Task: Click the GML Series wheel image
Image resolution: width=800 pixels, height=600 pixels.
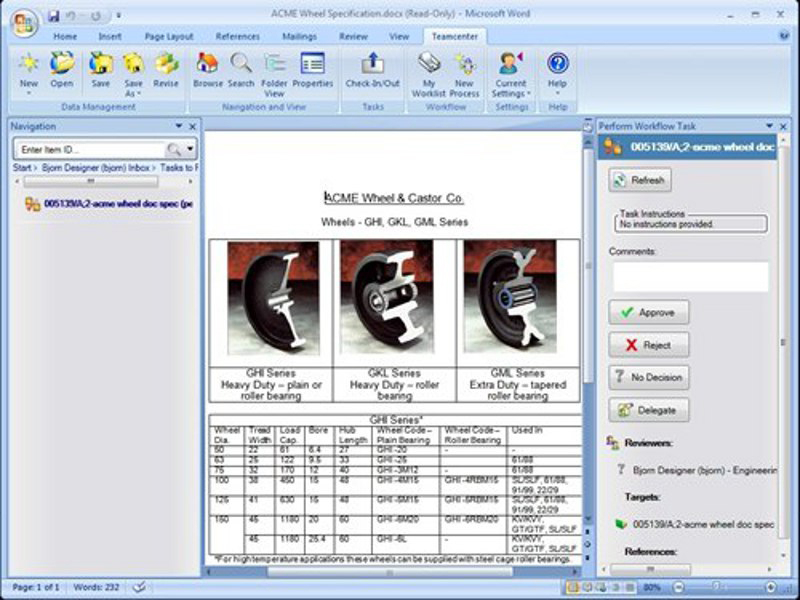Action: (x=510, y=297)
